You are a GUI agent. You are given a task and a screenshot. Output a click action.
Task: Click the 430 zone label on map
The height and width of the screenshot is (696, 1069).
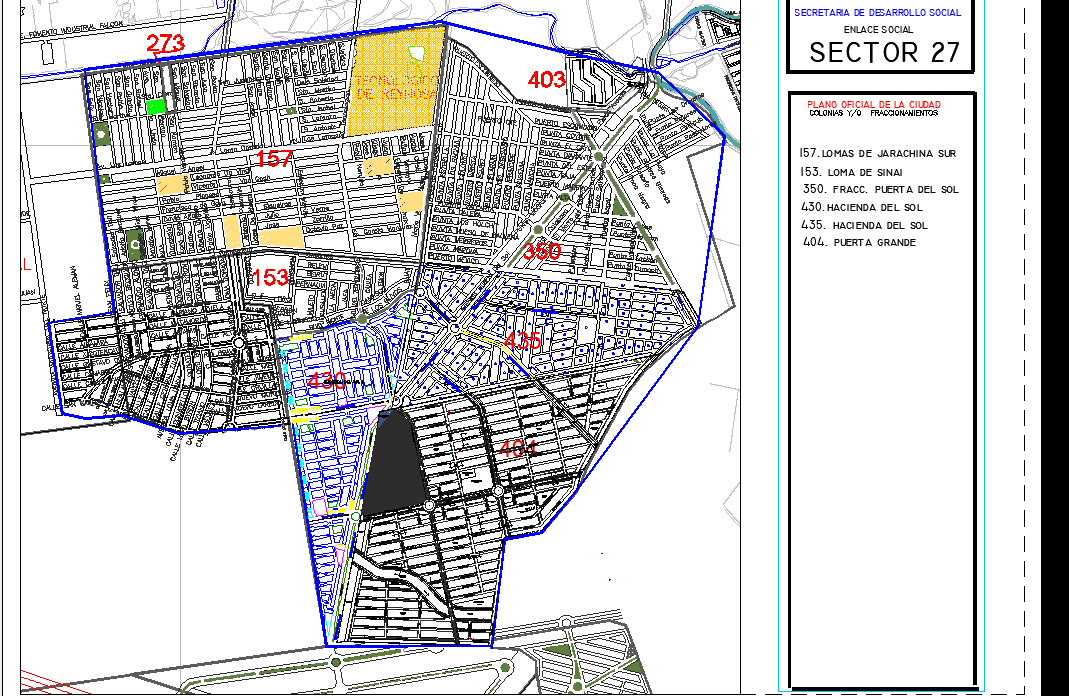pyautogui.click(x=327, y=381)
